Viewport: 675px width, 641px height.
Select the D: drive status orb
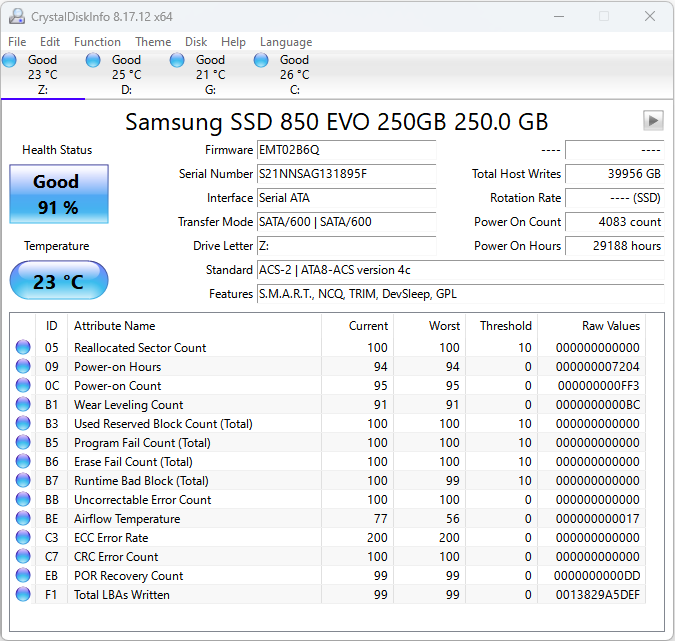94,61
